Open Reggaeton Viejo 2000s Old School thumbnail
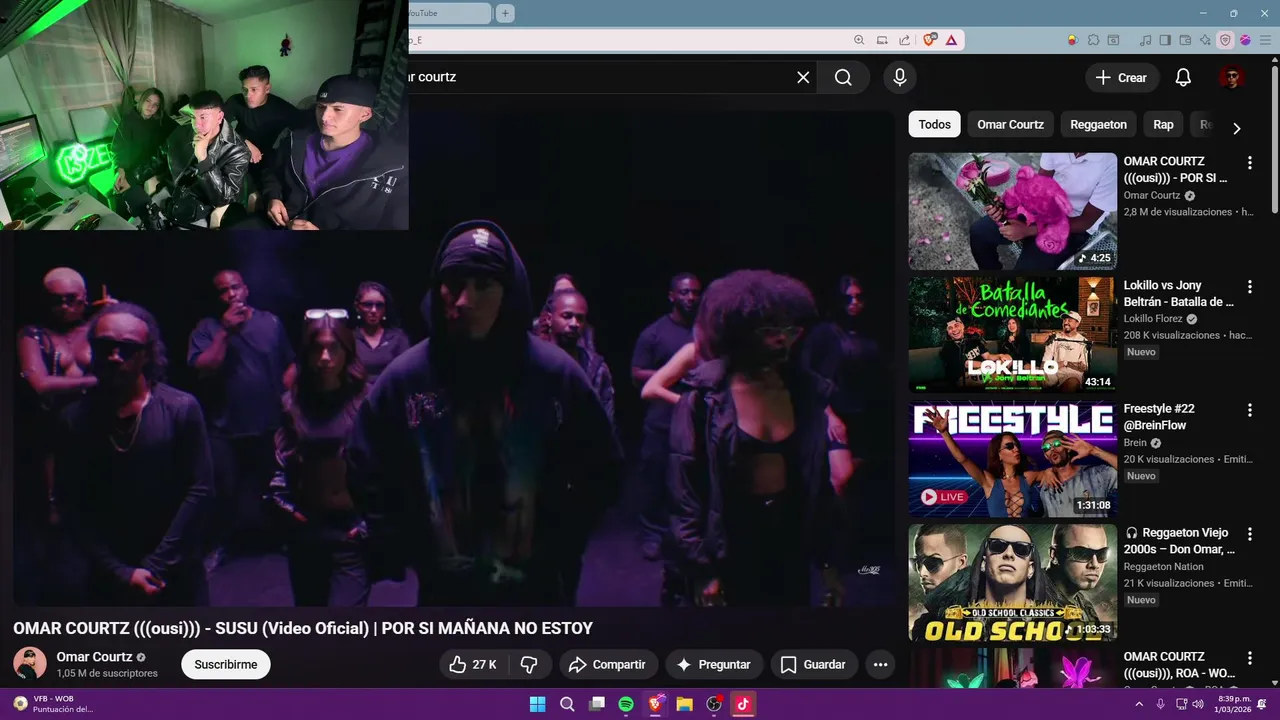The height and width of the screenshot is (720, 1280). pyautogui.click(x=1012, y=583)
